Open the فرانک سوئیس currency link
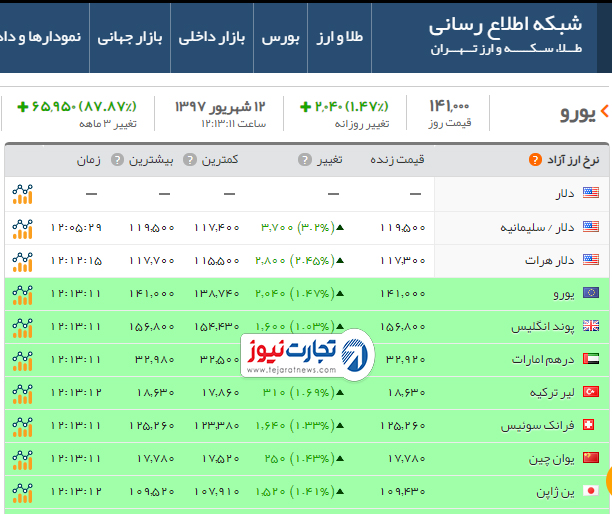Screen dimensions: 612x514 (x=537, y=425)
